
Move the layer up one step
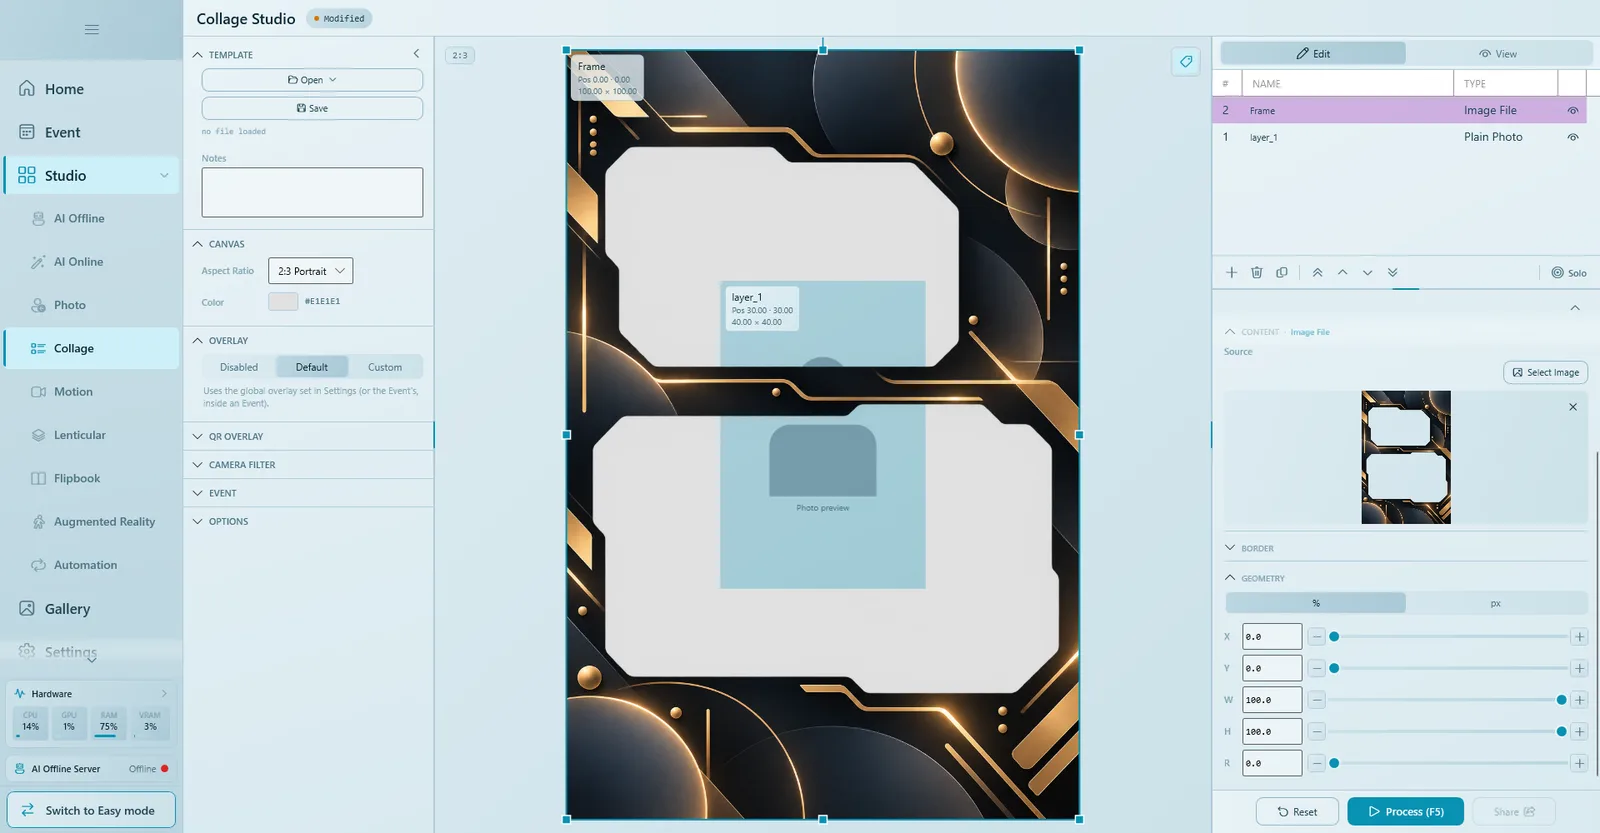1342,272
